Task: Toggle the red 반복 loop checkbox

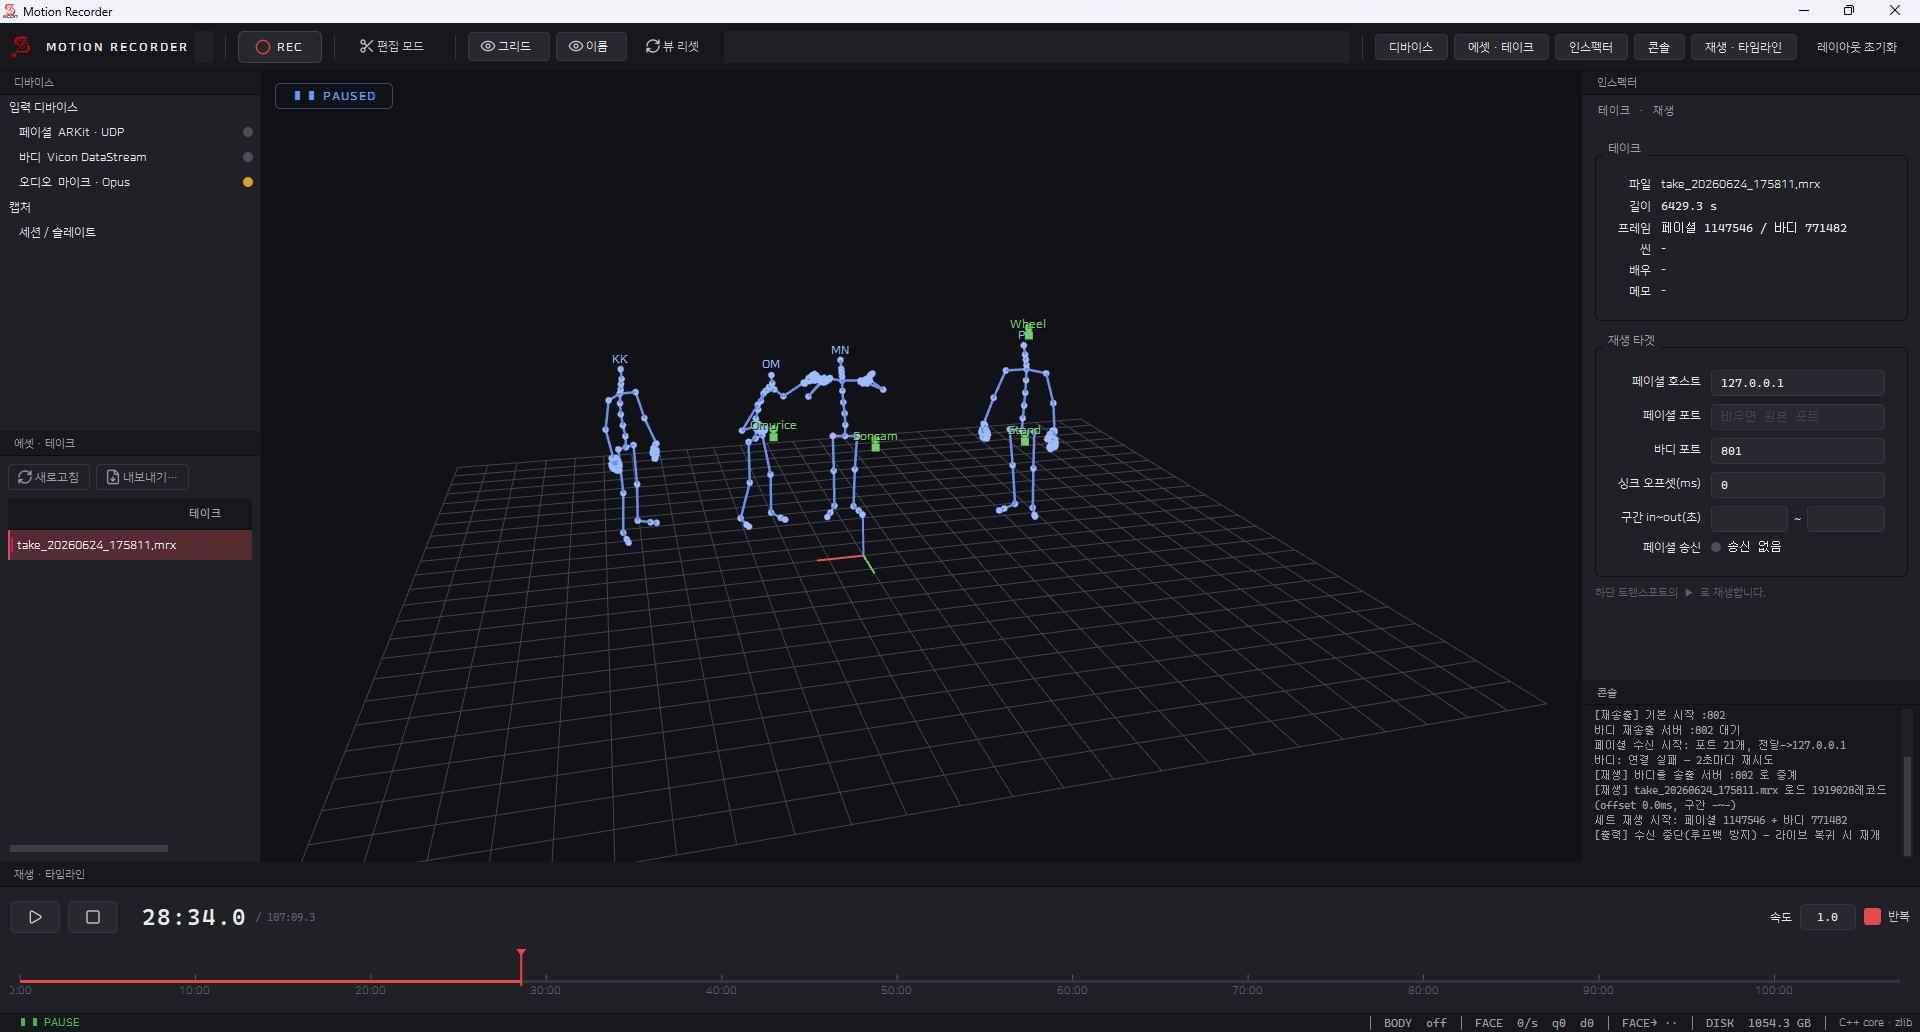Action: tap(1872, 916)
